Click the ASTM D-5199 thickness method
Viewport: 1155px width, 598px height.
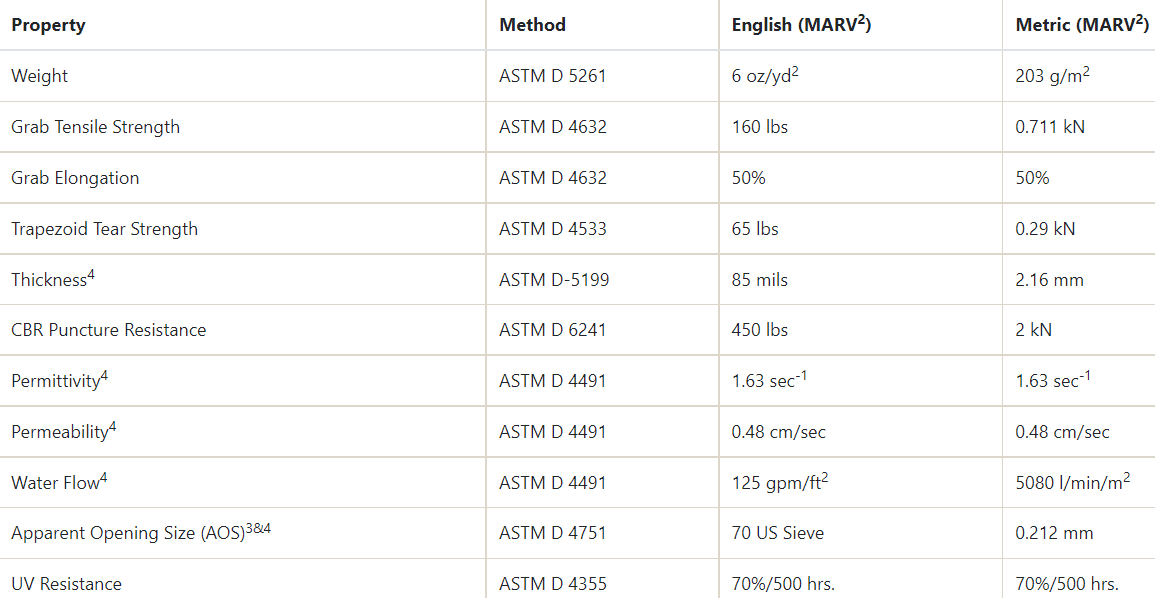[x=554, y=280]
